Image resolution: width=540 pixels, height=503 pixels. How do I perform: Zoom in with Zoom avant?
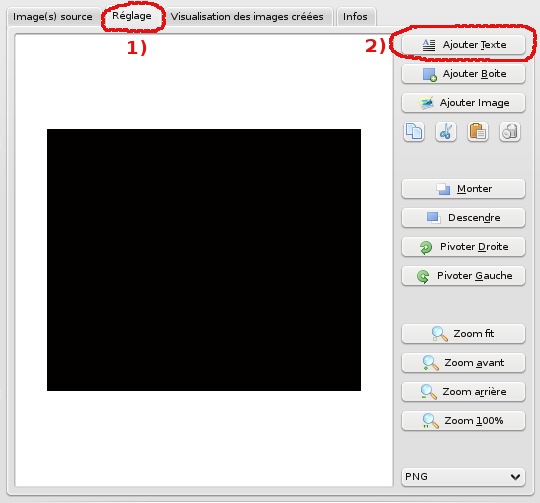463,363
